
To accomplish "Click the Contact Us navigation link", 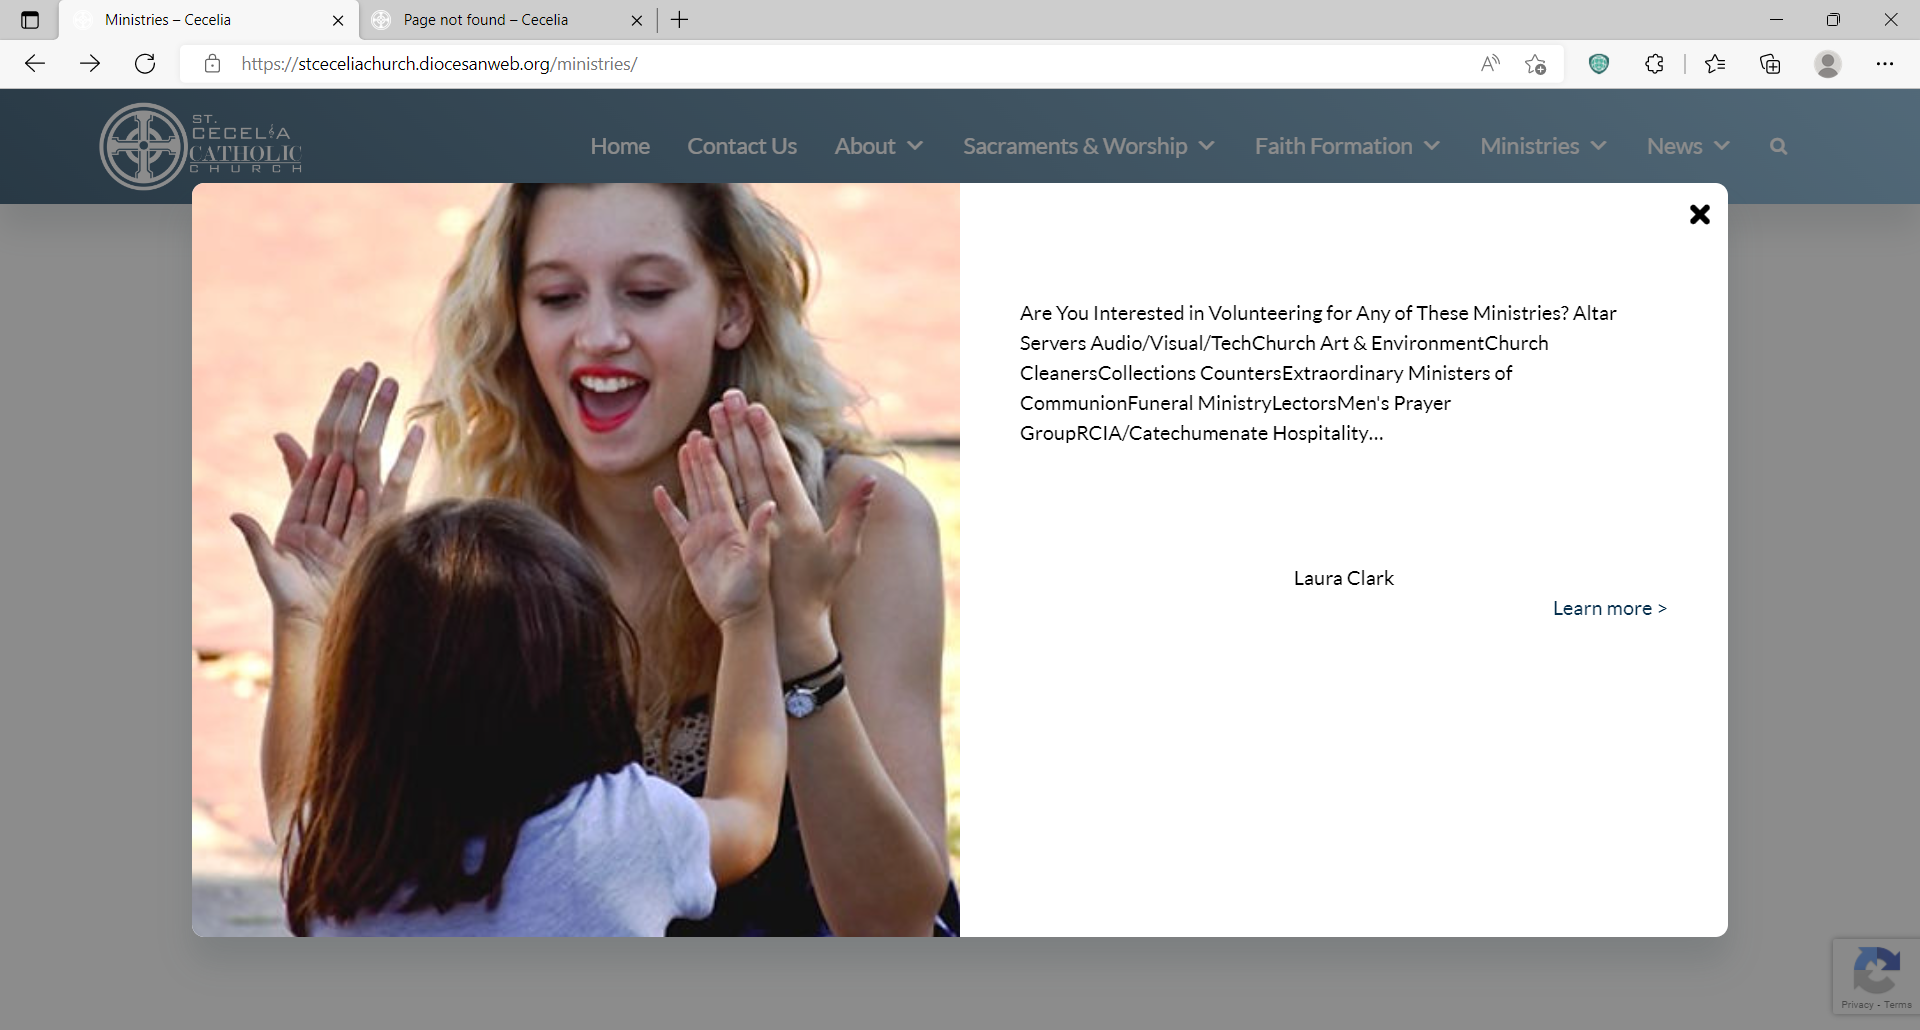I will click(741, 146).
